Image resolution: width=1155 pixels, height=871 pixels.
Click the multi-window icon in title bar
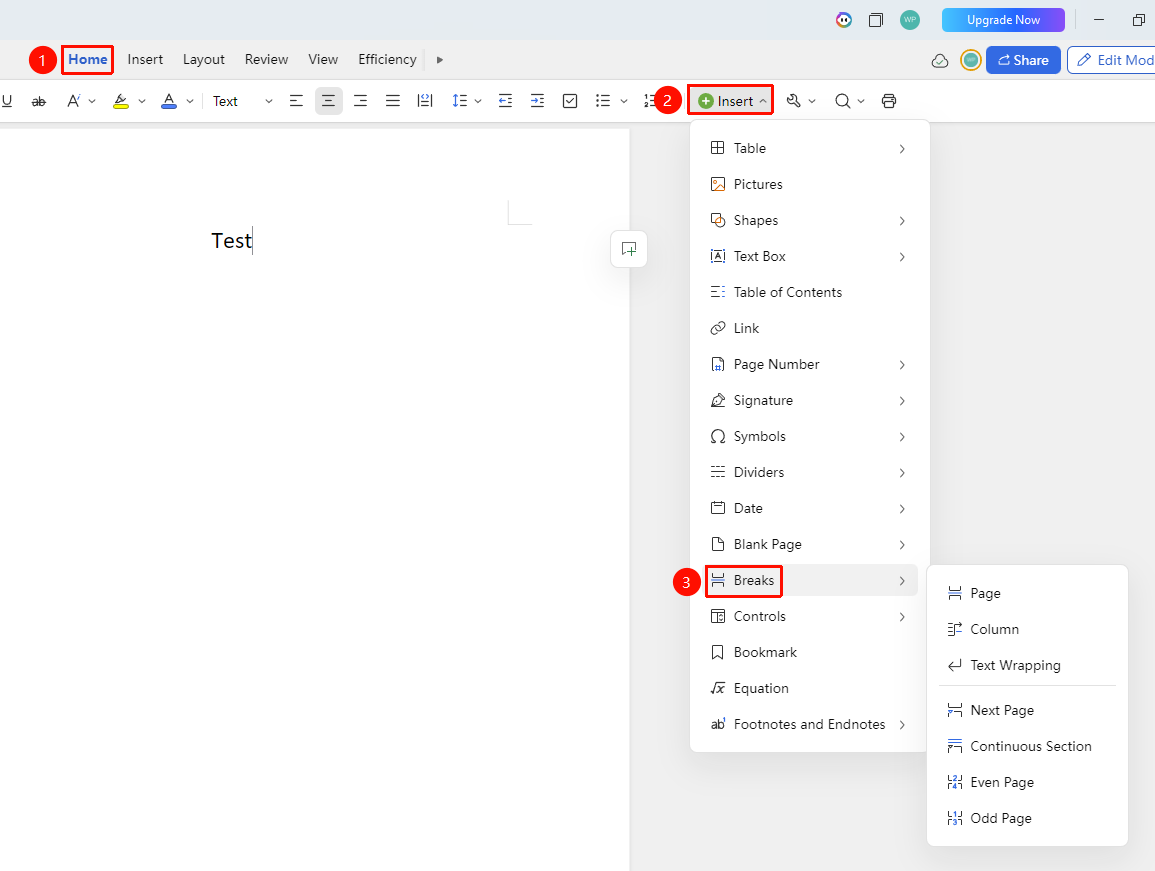tap(876, 20)
